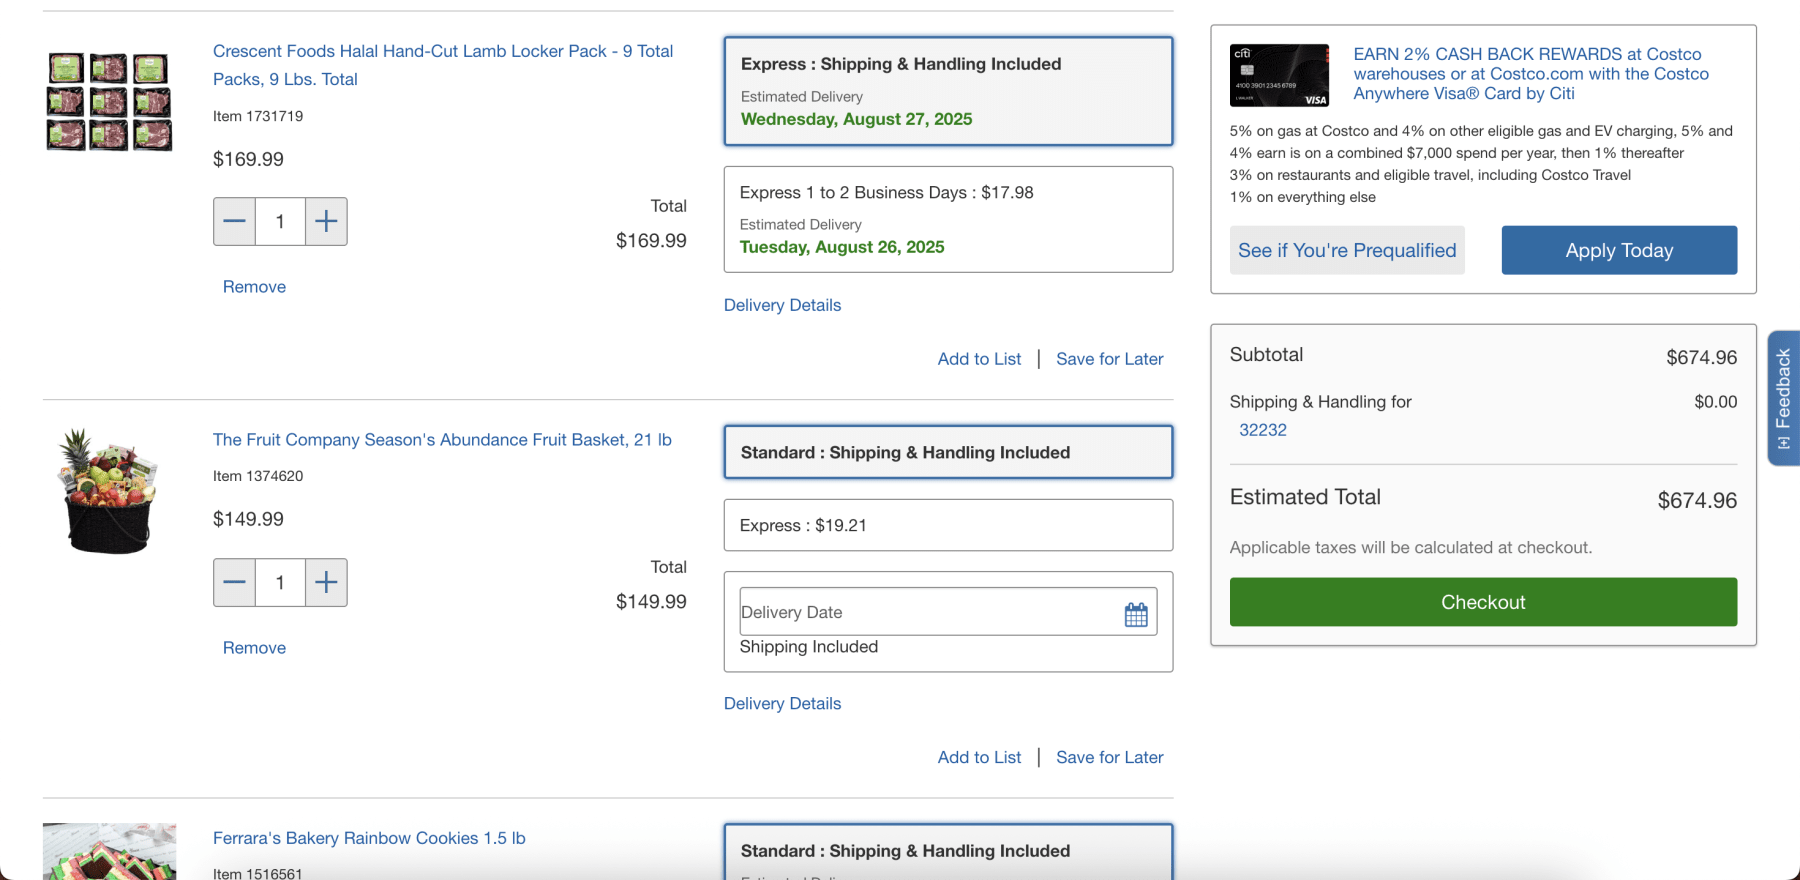This screenshot has height=880, width=1800.
Task: Click minus icon for Fruit Basket quantity
Action: 234,582
